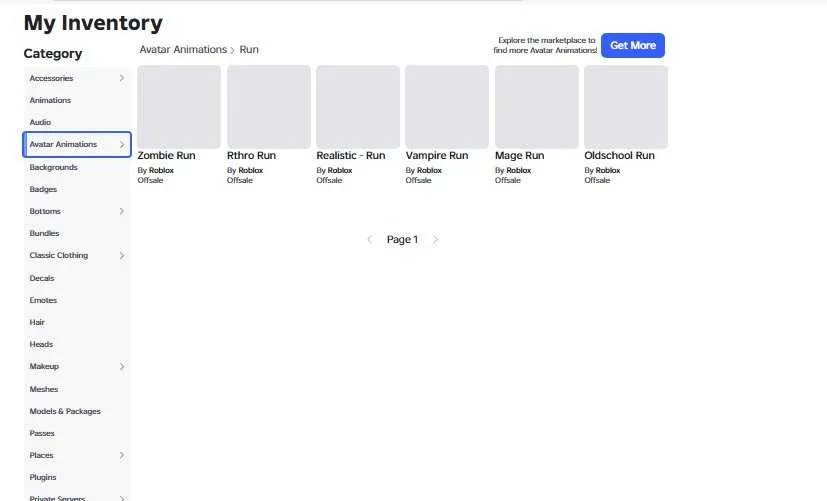The width and height of the screenshot is (827, 501).
Task: Click the Get More button
Action: pos(633,45)
